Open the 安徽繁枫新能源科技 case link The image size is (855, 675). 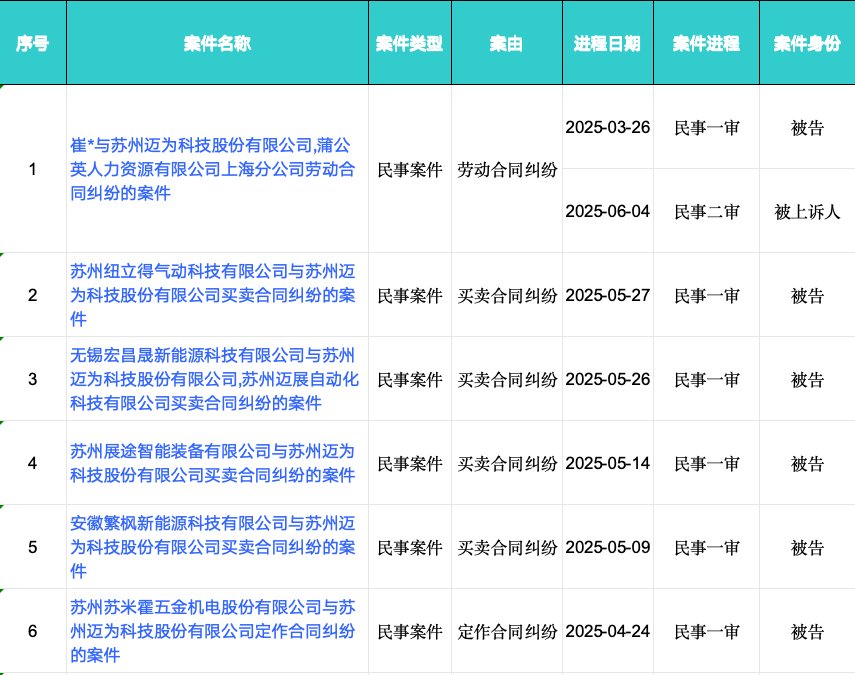[213, 547]
